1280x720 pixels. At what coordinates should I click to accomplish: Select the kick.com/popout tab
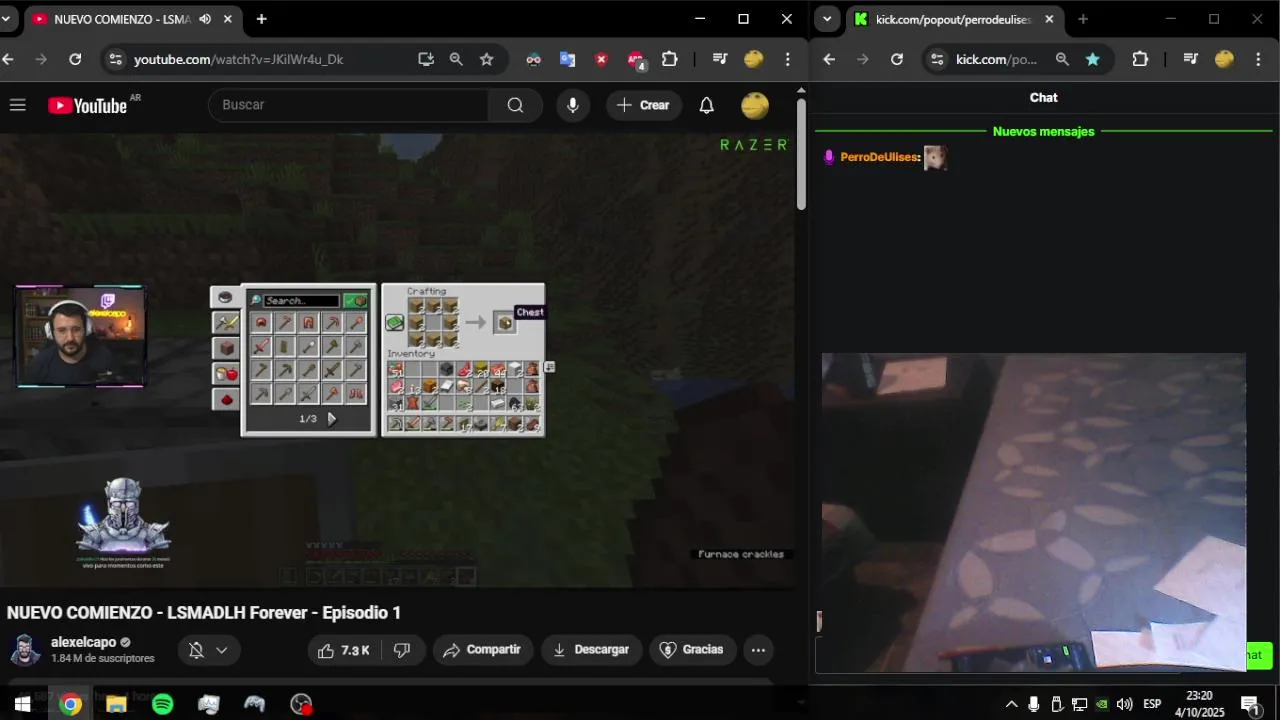click(953, 19)
